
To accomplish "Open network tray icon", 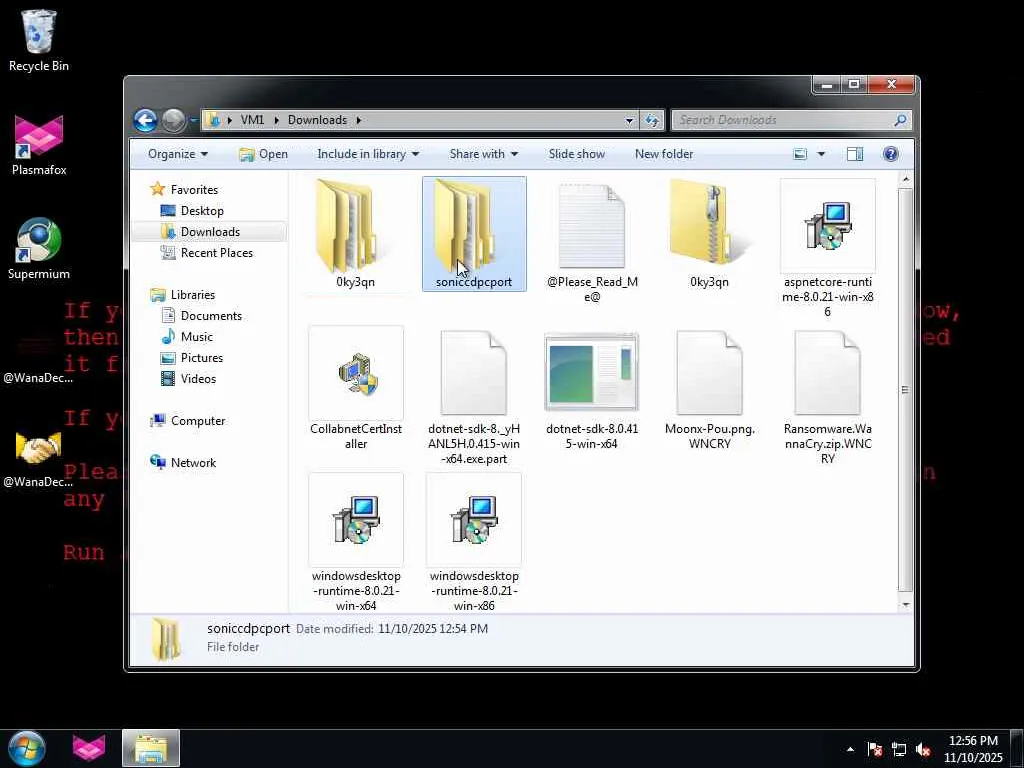I will pyautogui.click(x=899, y=749).
